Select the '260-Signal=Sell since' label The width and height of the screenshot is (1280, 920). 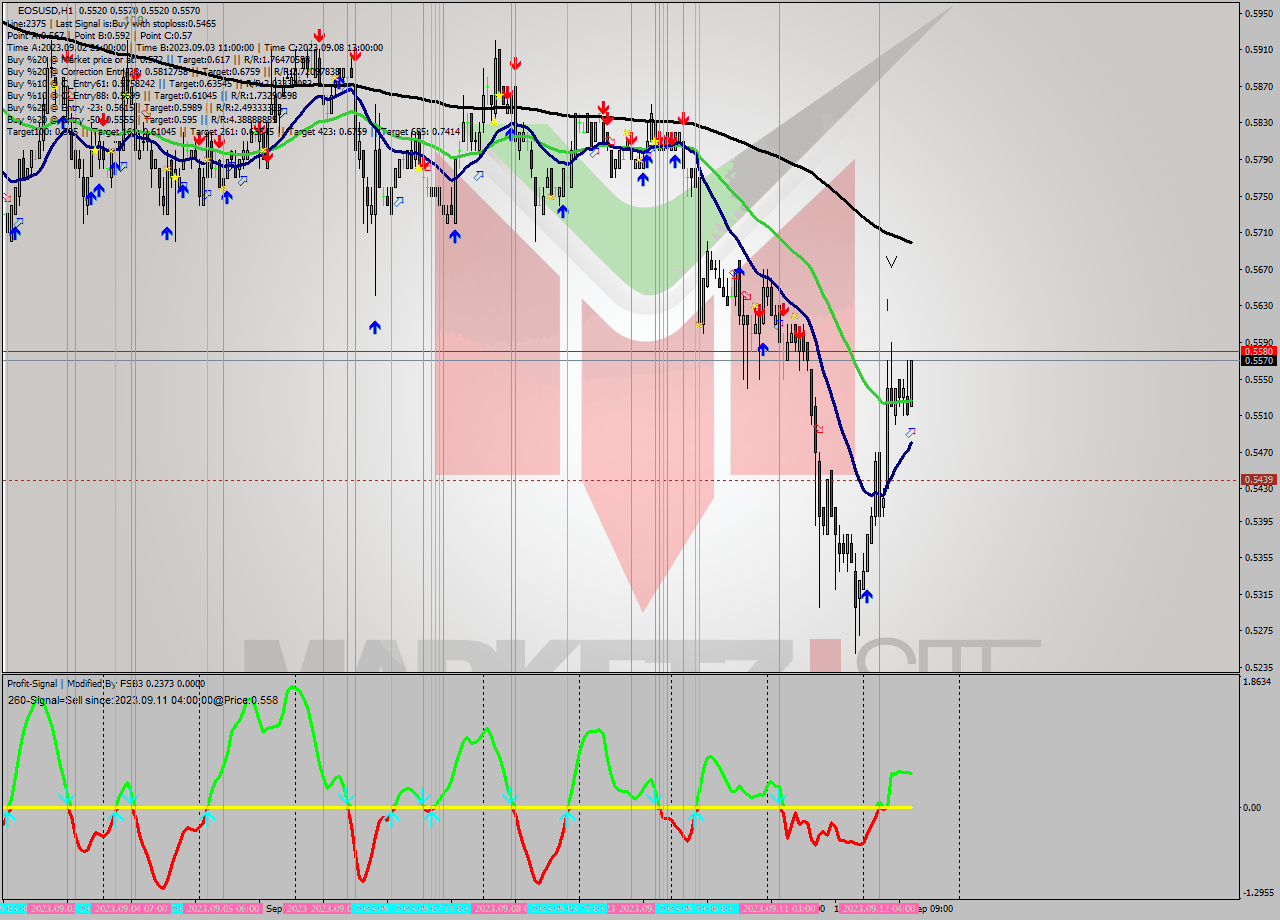[143, 700]
